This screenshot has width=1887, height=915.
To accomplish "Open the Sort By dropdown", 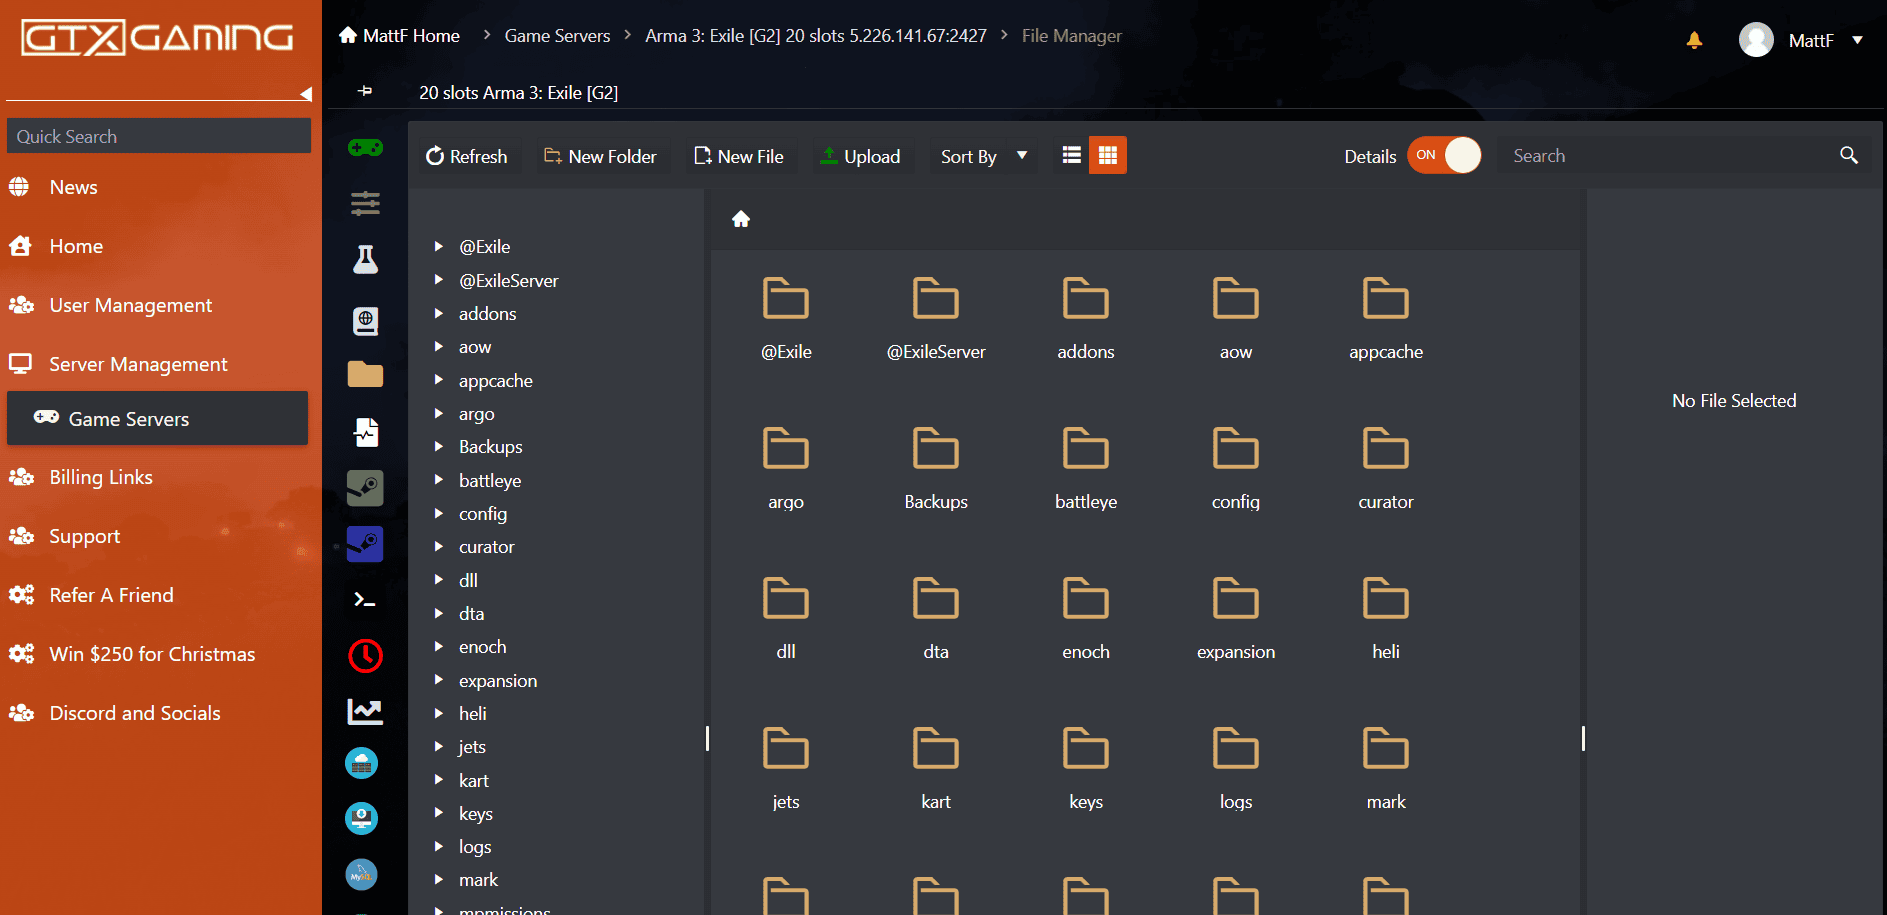I will [983, 157].
